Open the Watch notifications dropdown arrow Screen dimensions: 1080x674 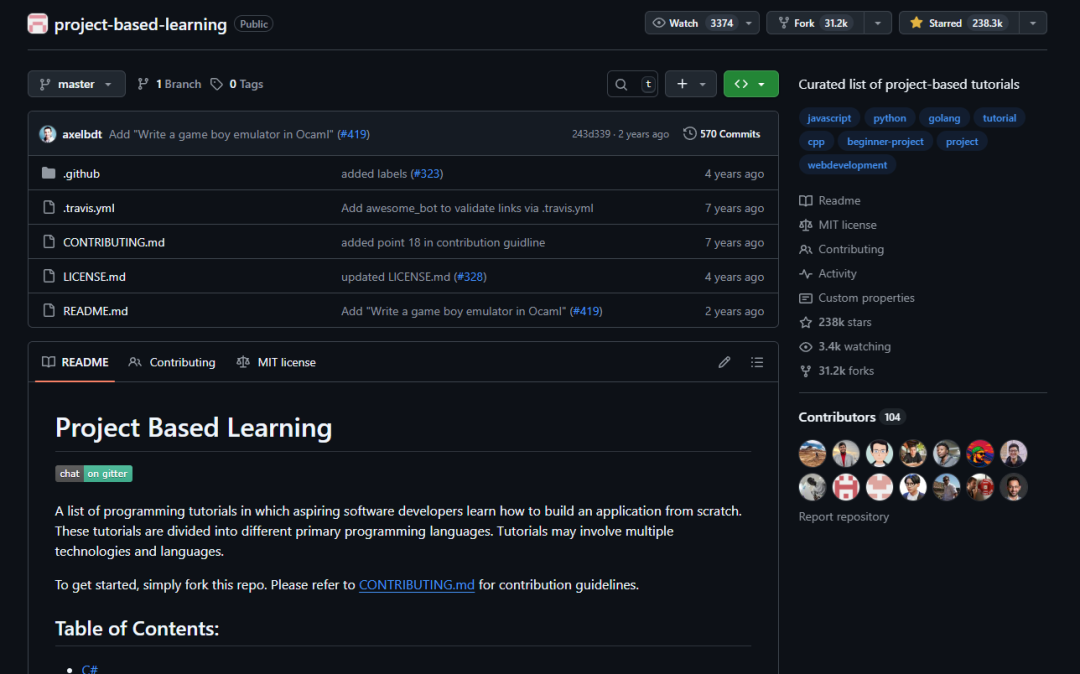click(x=749, y=23)
